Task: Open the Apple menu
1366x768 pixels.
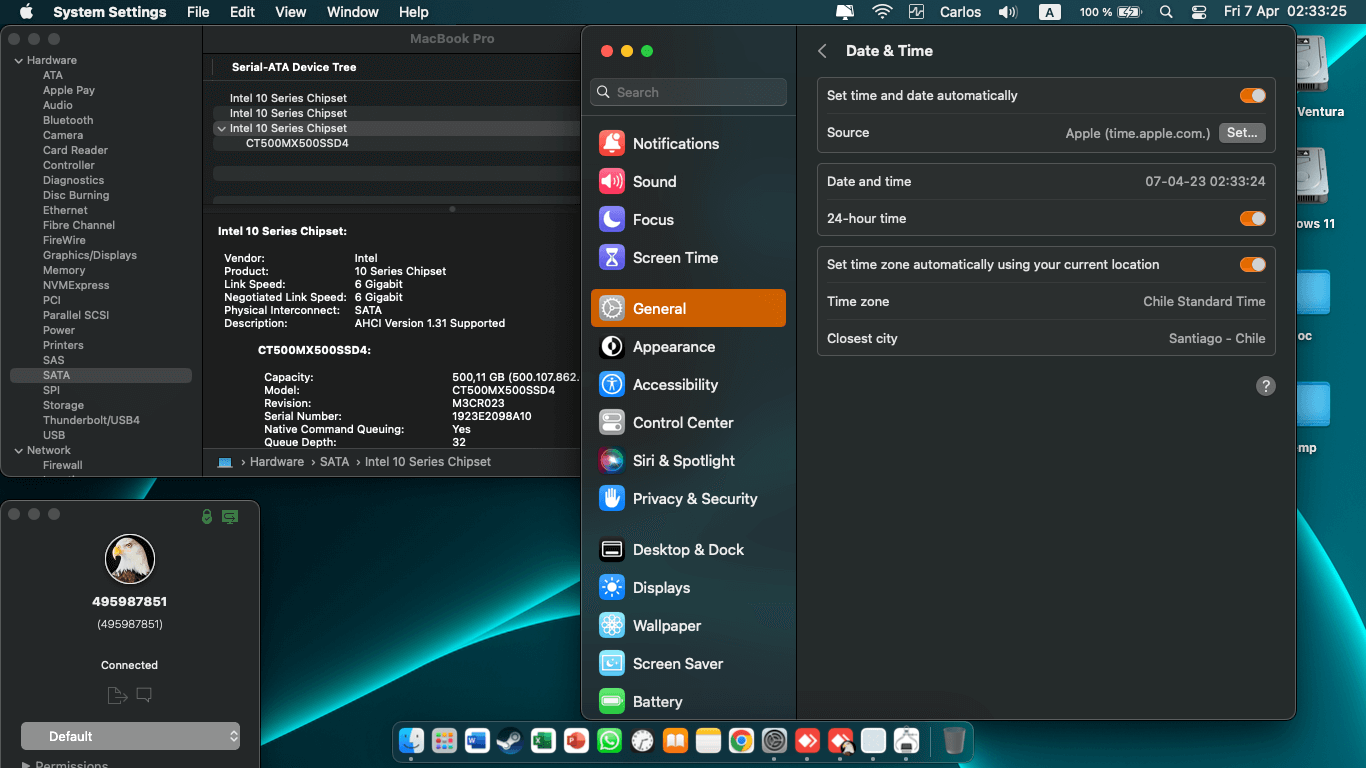Action: point(26,12)
